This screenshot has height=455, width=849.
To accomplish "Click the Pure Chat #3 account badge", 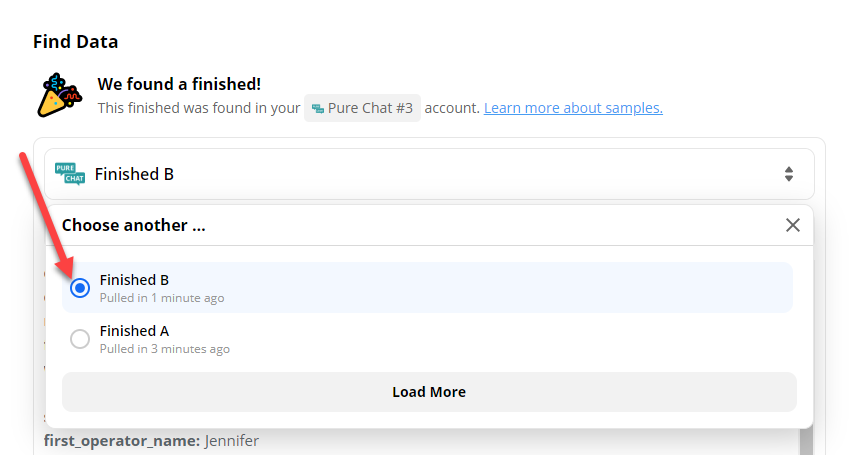I will point(362,108).
